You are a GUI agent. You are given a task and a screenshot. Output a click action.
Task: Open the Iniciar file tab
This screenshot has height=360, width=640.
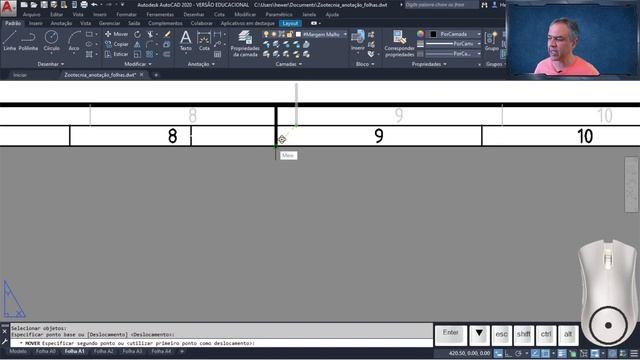[x=20, y=75]
